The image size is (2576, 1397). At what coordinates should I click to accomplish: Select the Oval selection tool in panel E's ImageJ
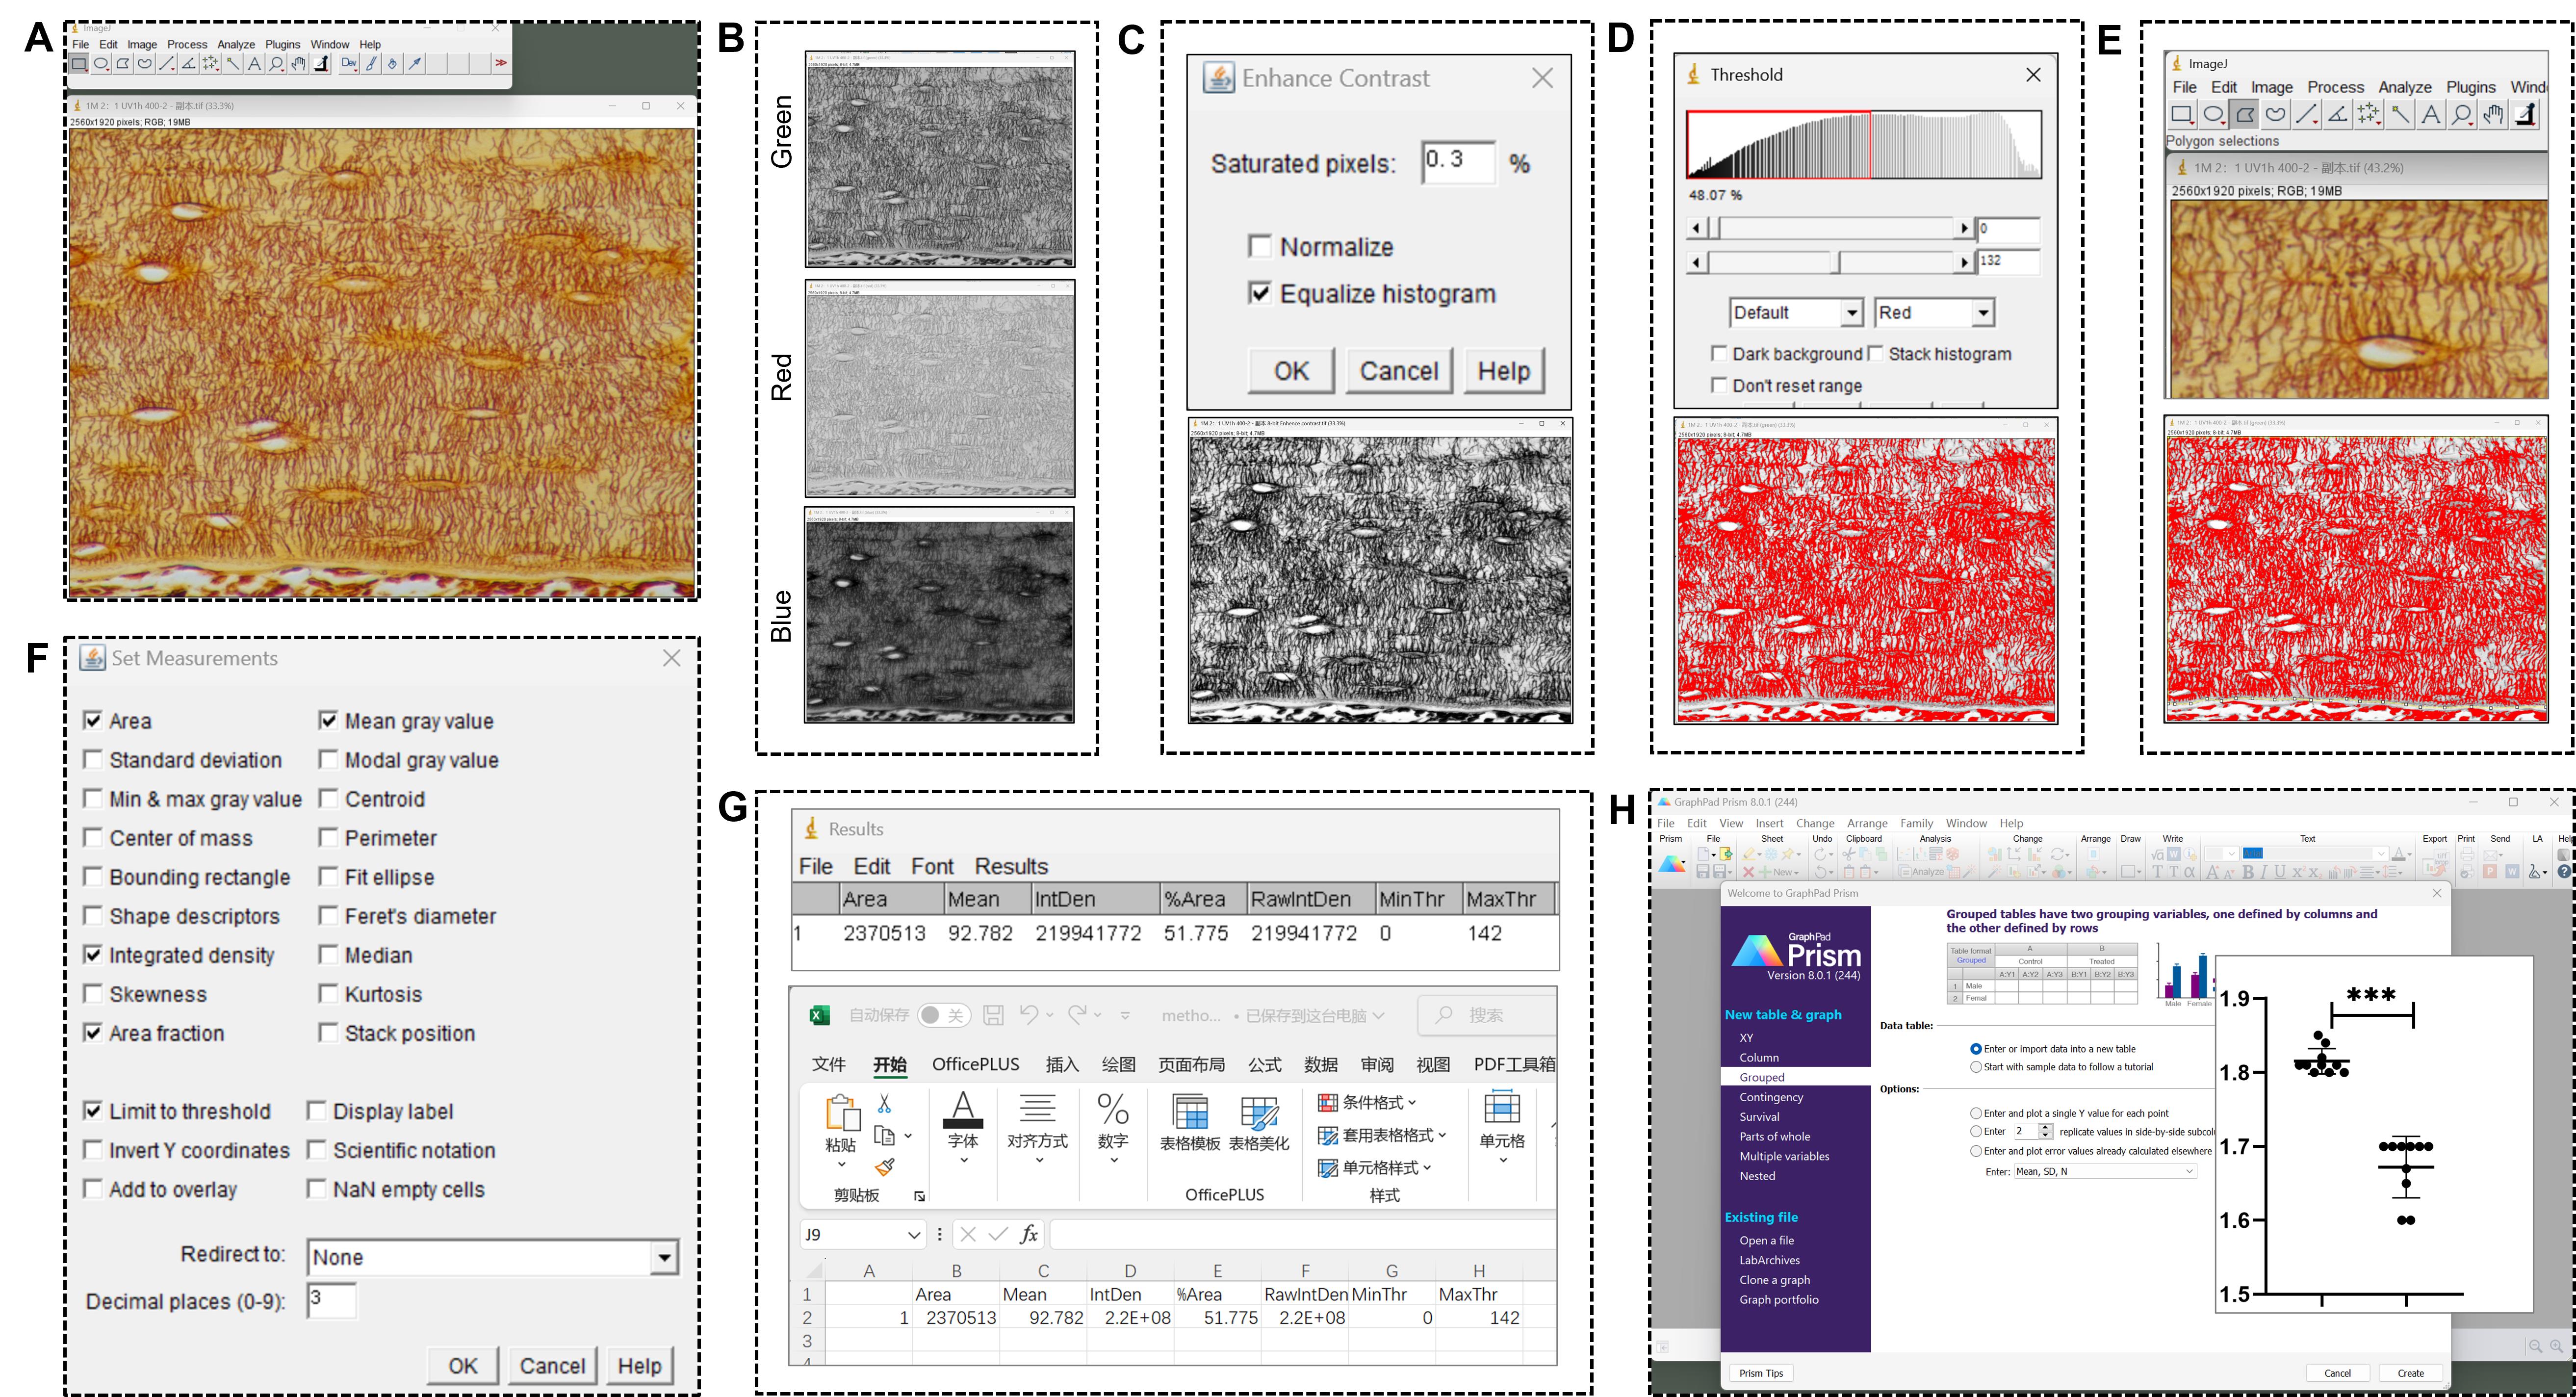2213,114
